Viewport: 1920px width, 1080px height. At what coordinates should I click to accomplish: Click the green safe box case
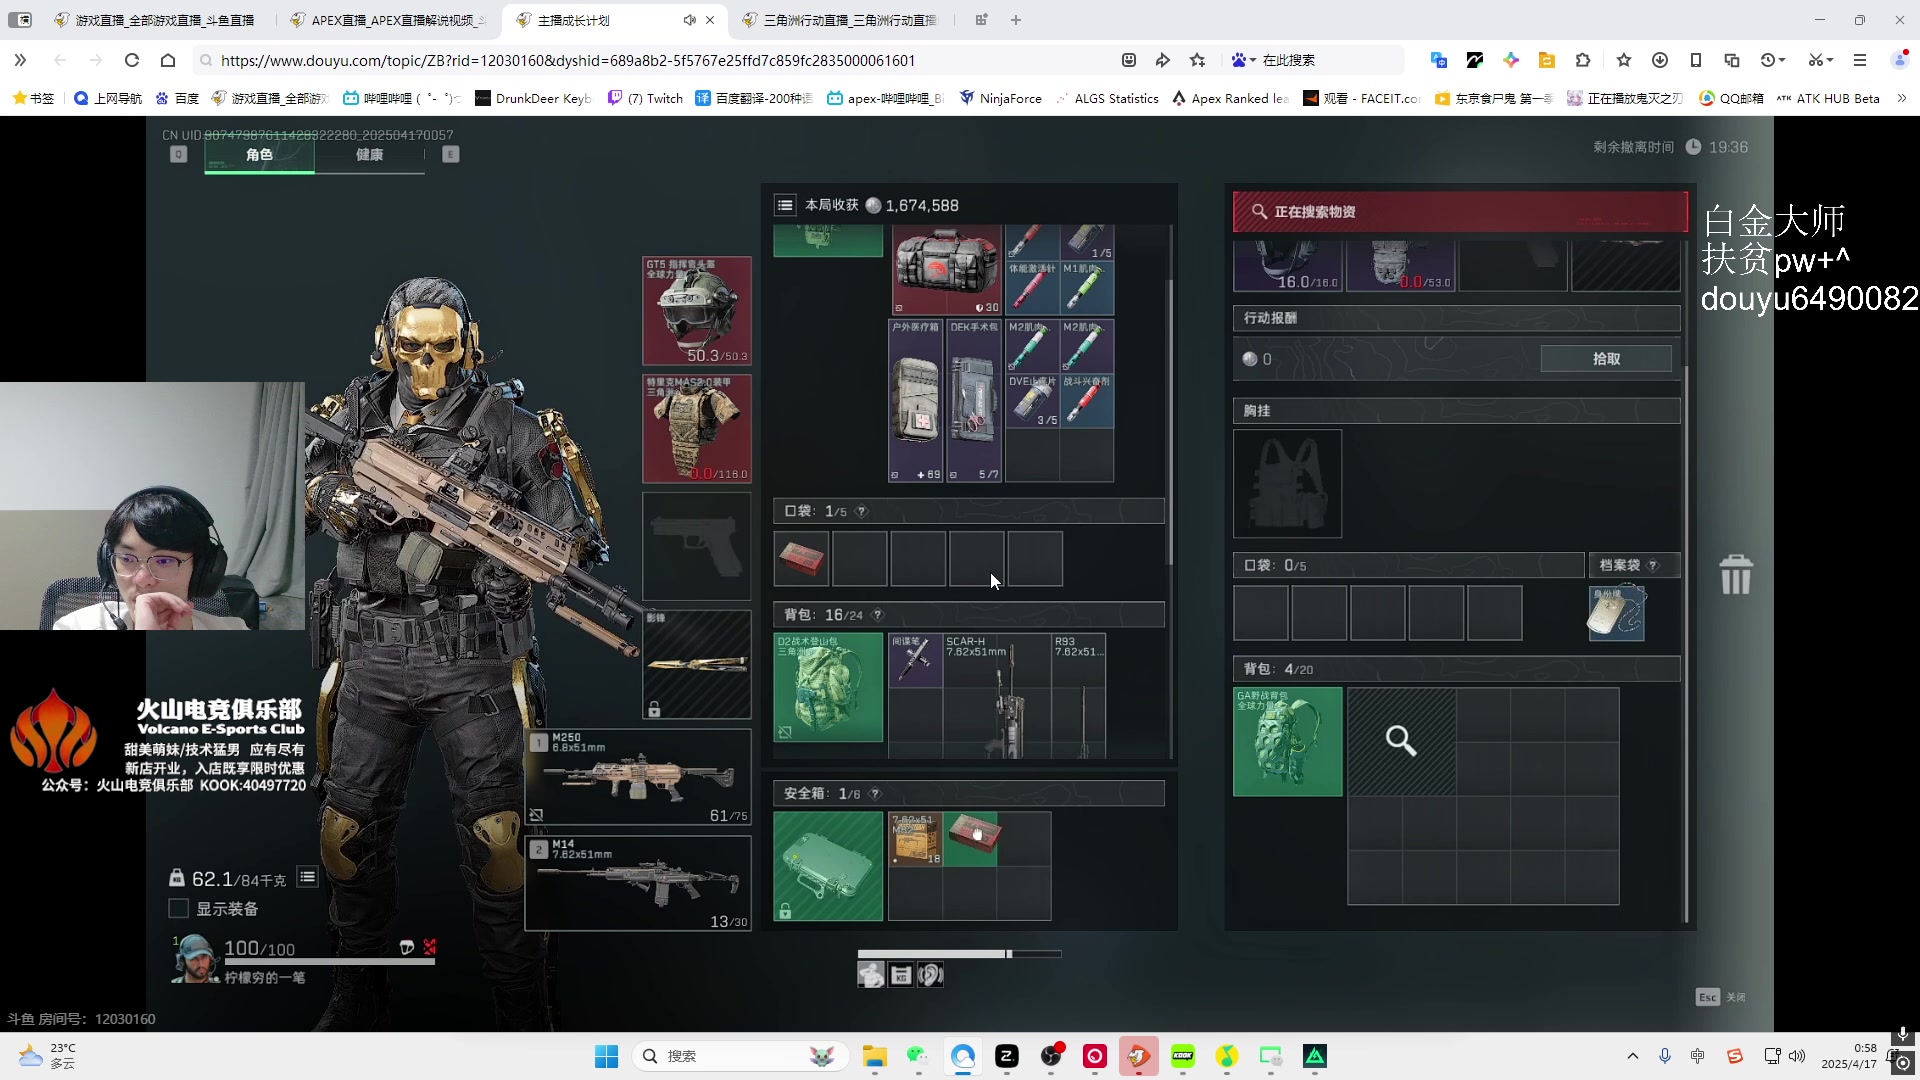coord(828,866)
